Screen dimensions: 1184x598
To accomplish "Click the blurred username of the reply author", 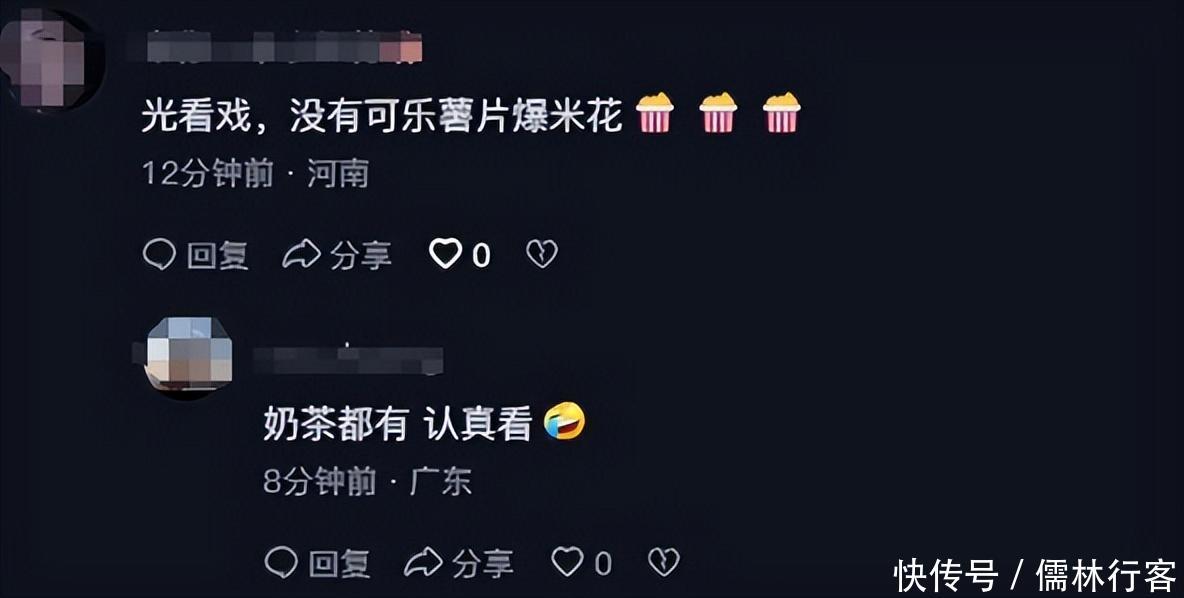I will tap(349, 360).
